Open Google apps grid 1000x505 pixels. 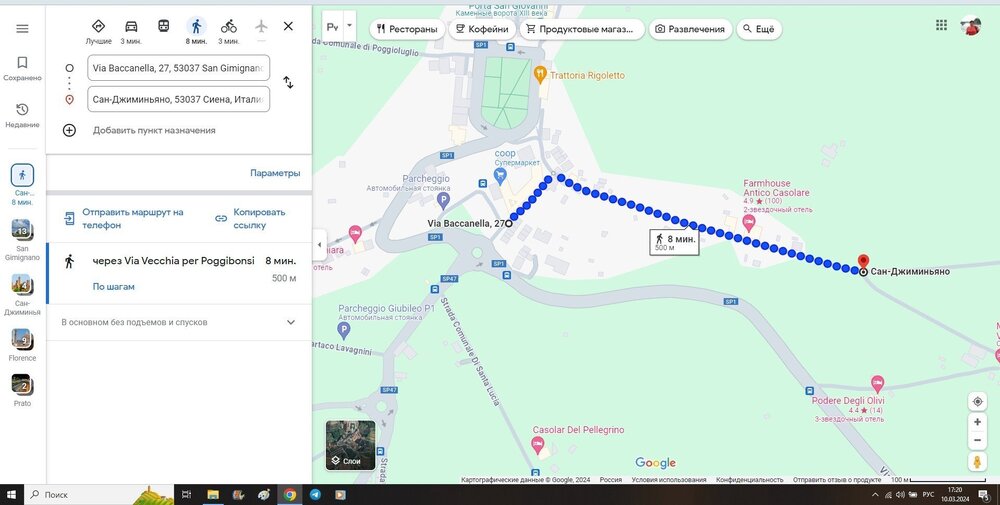point(941,25)
